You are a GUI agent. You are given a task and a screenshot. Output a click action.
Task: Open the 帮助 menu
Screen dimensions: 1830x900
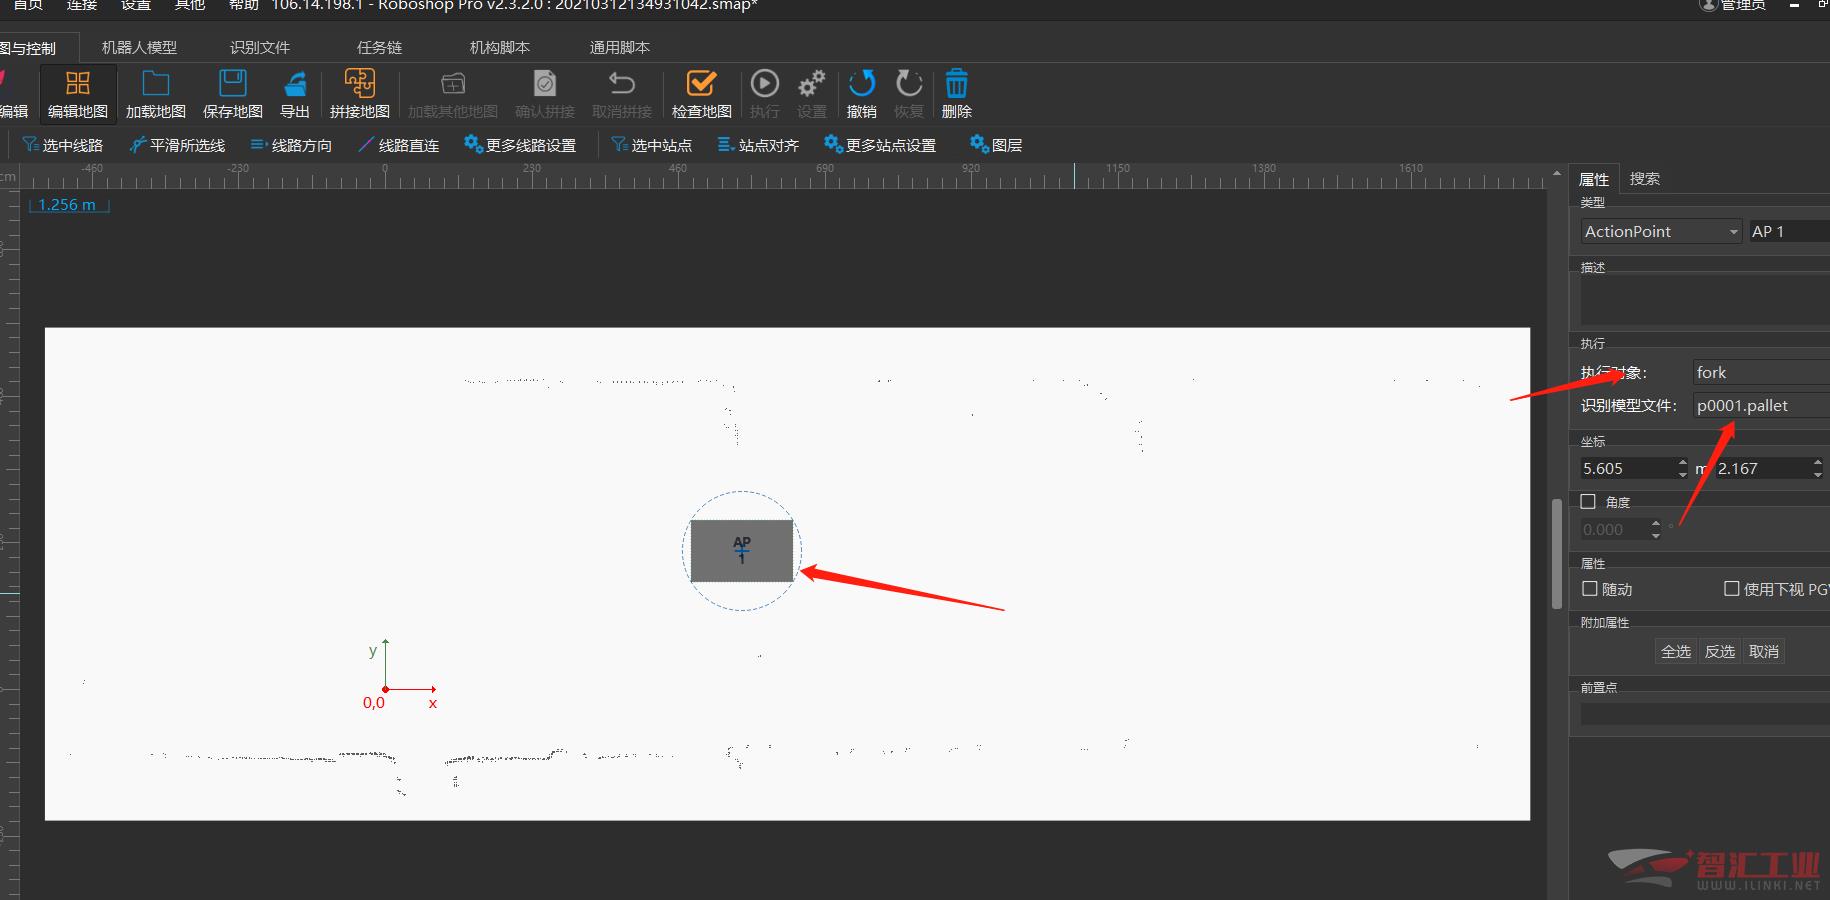tap(243, 5)
